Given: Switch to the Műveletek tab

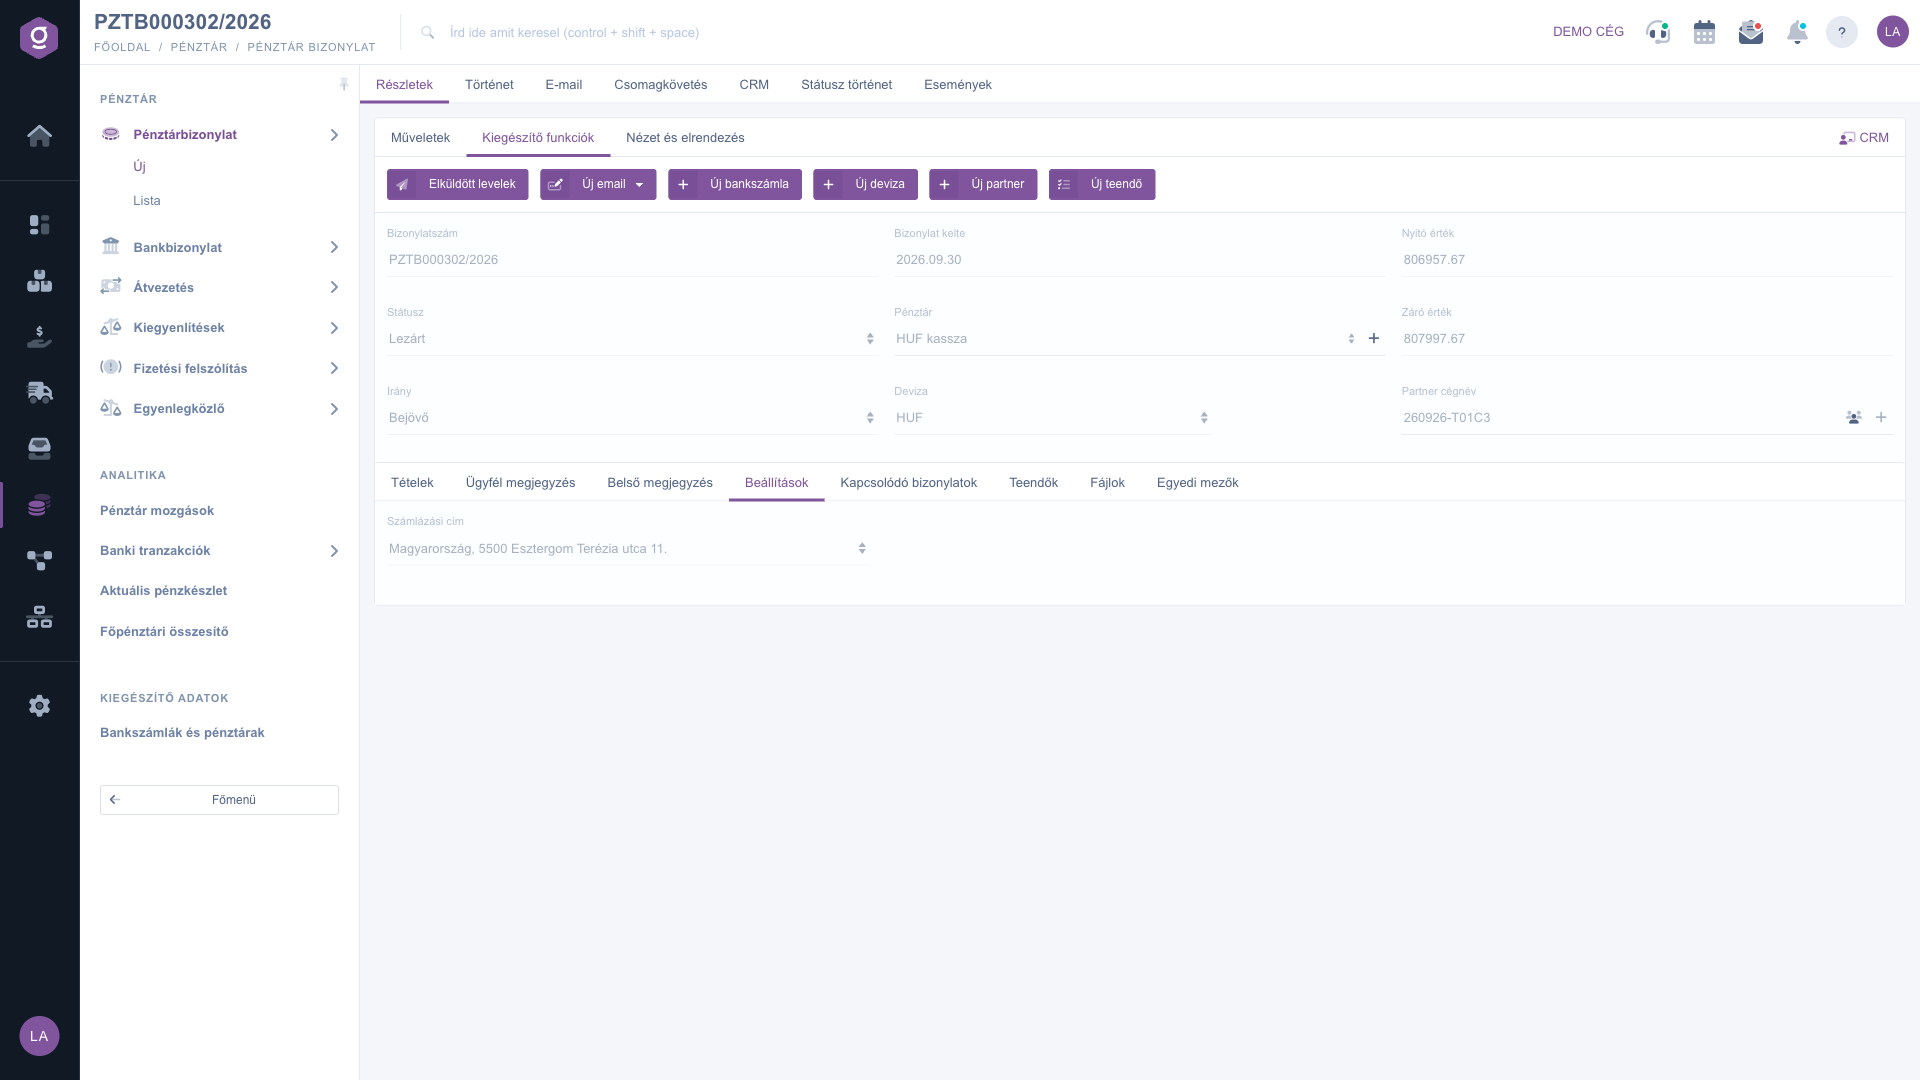Looking at the screenshot, I should [x=420, y=138].
